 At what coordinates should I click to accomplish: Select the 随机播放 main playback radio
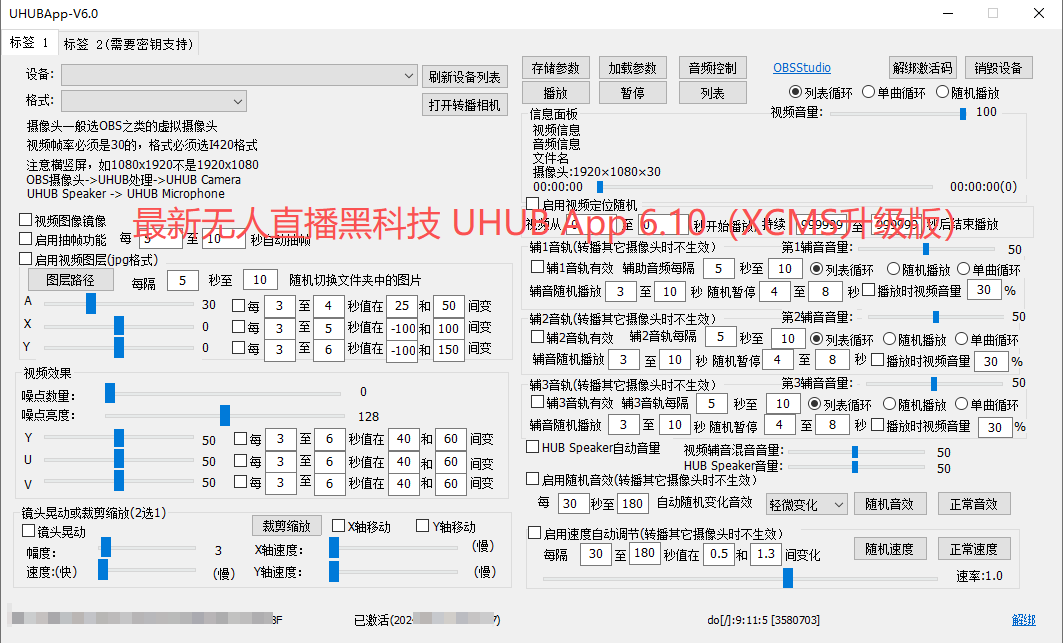[x=967, y=92]
